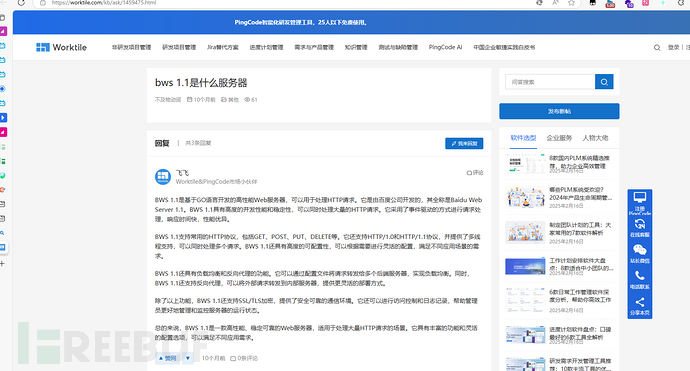Click the 我来回复 button

pyautogui.click(x=464, y=143)
